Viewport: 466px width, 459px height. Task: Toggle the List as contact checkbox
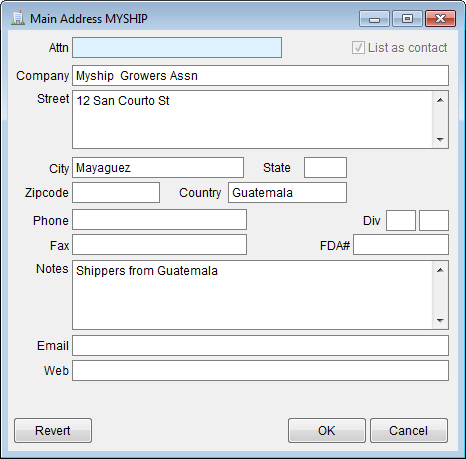pos(358,48)
